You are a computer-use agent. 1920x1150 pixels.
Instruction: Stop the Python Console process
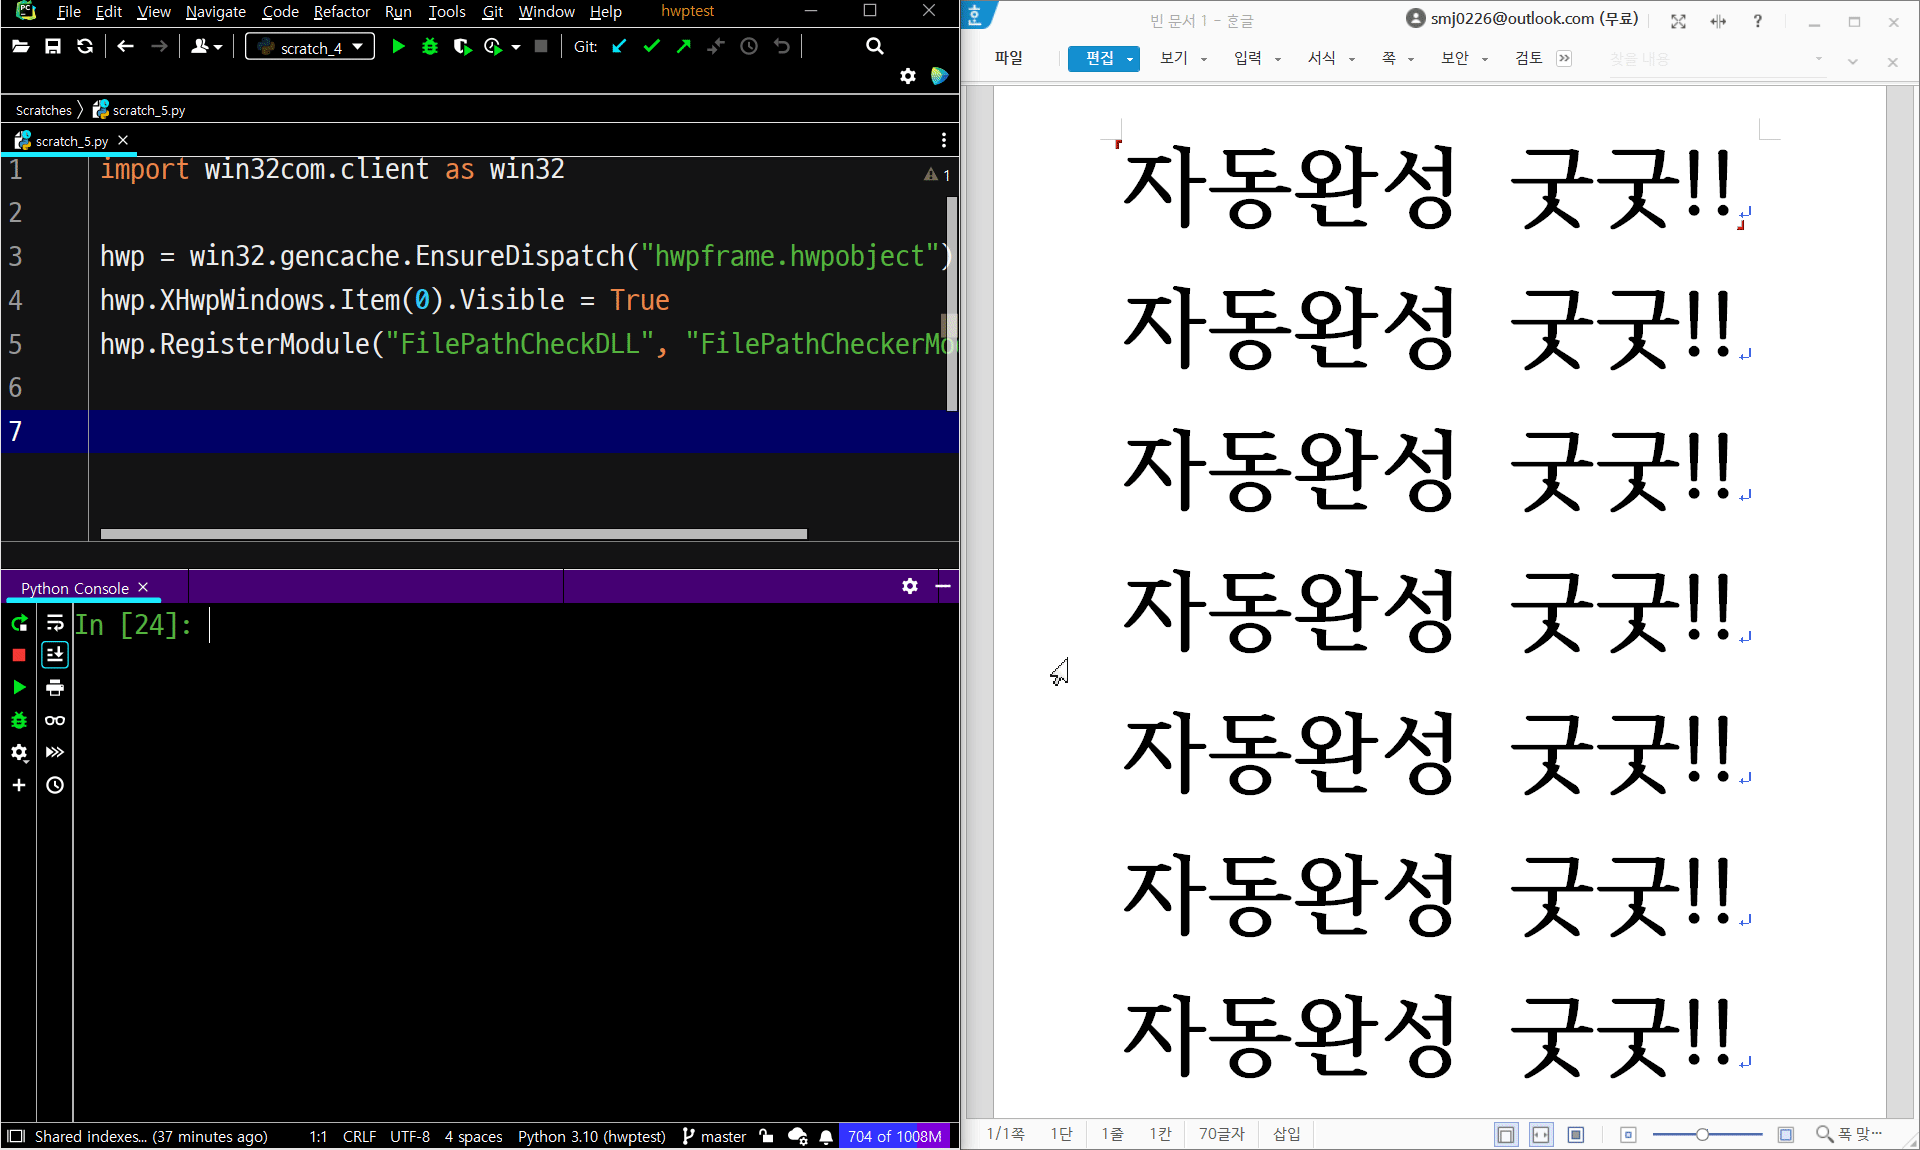click(x=19, y=655)
